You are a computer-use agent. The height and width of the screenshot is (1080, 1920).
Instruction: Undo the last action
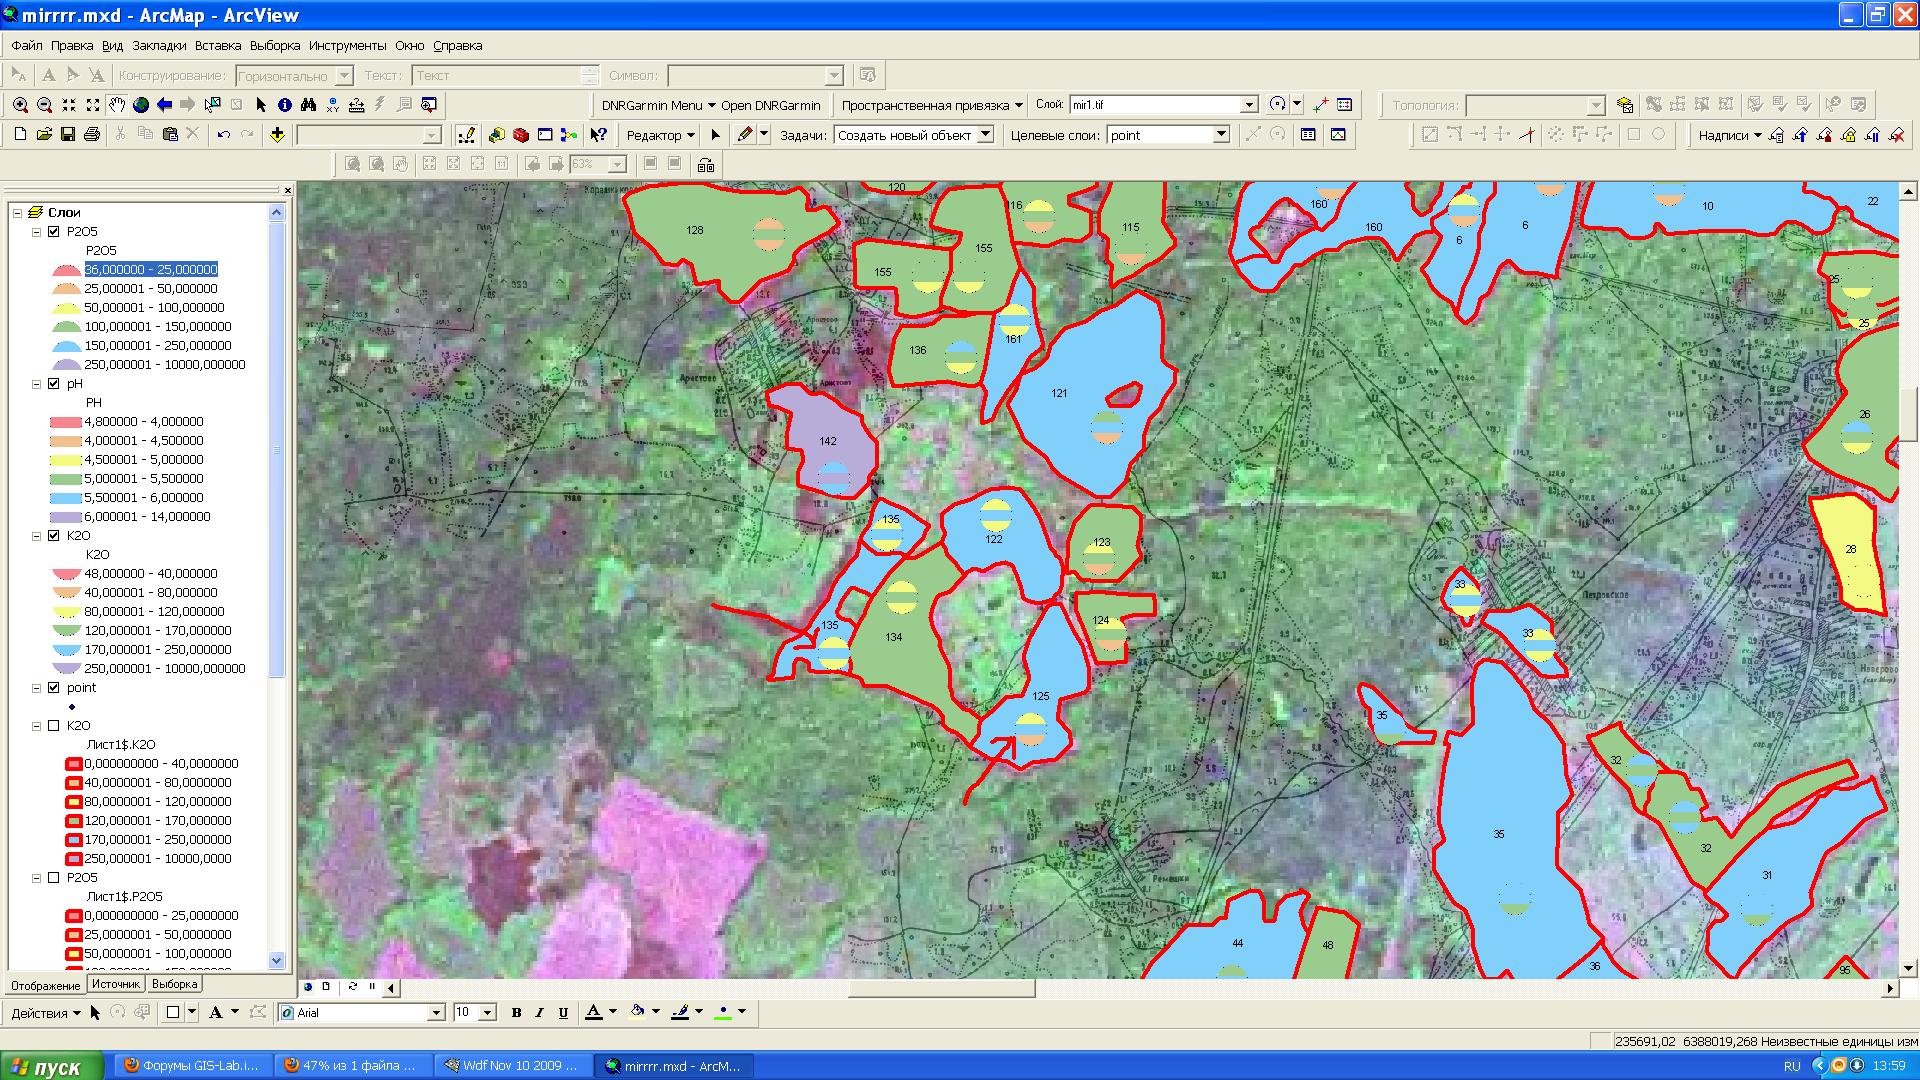pos(223,135)
